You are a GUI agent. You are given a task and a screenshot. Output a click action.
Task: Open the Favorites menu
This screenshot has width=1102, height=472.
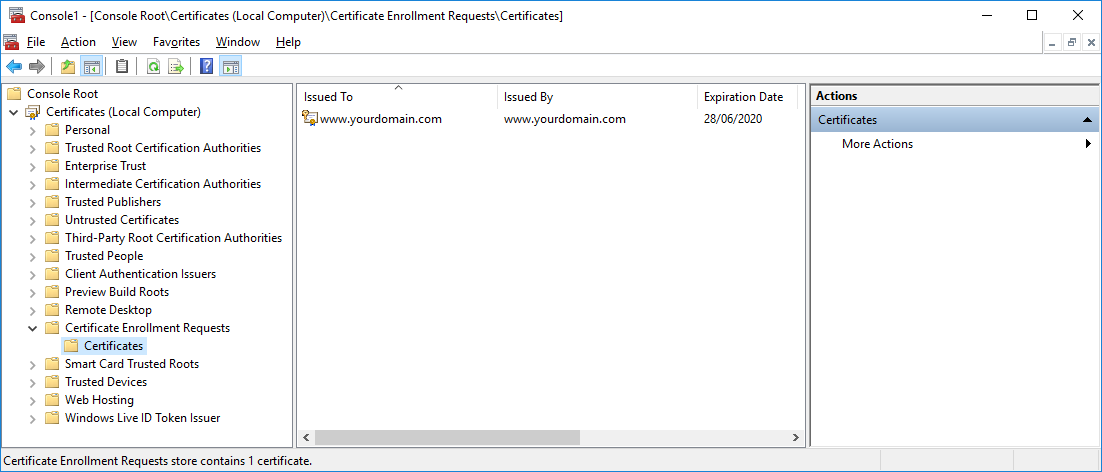[x=176, y=42]
